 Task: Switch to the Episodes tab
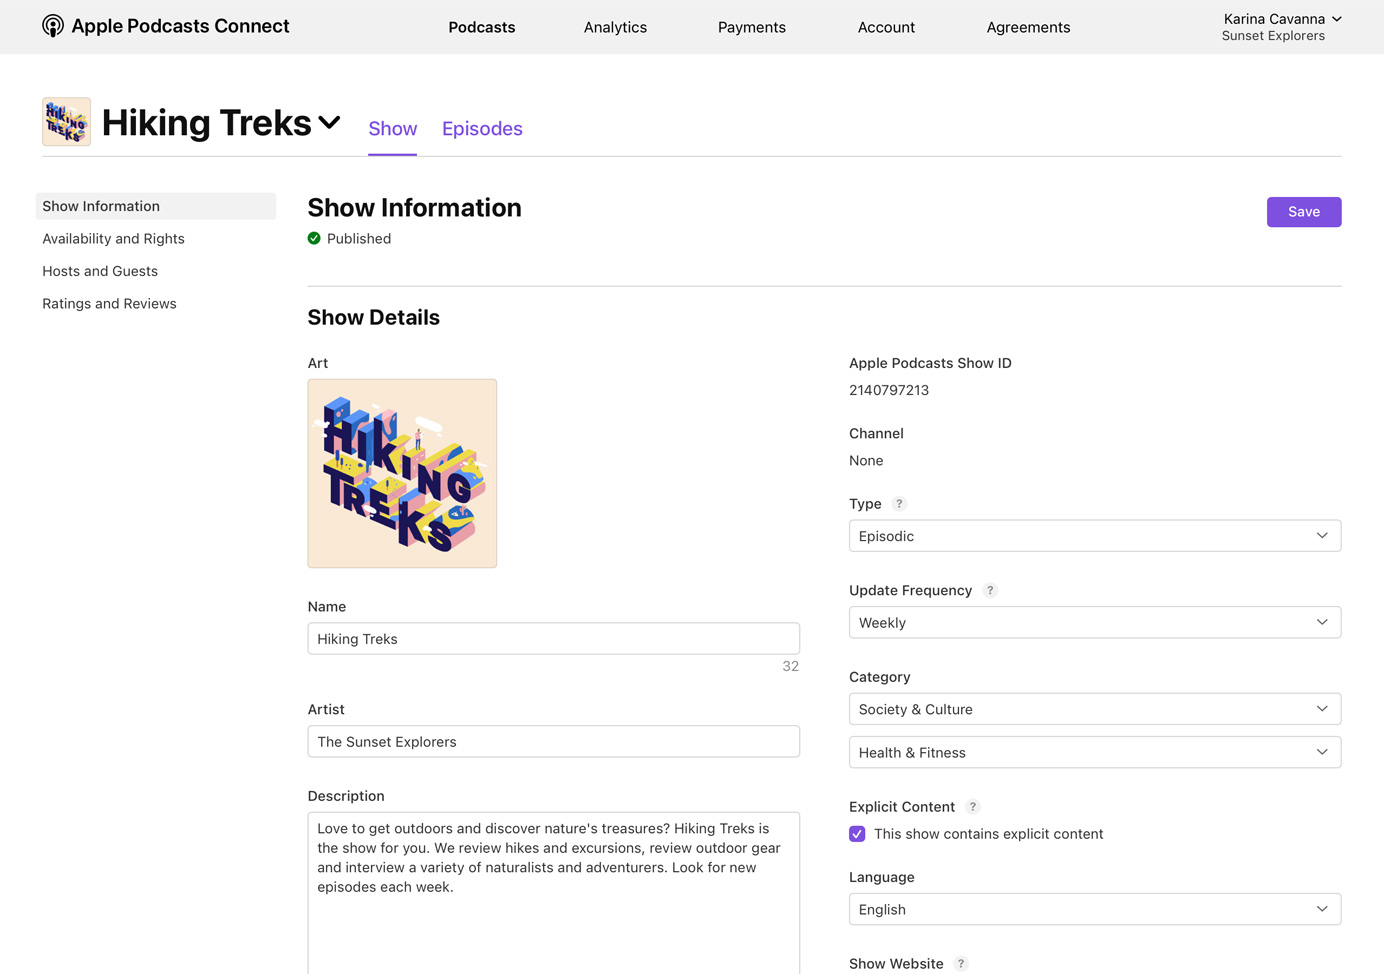tap(482, 128)
